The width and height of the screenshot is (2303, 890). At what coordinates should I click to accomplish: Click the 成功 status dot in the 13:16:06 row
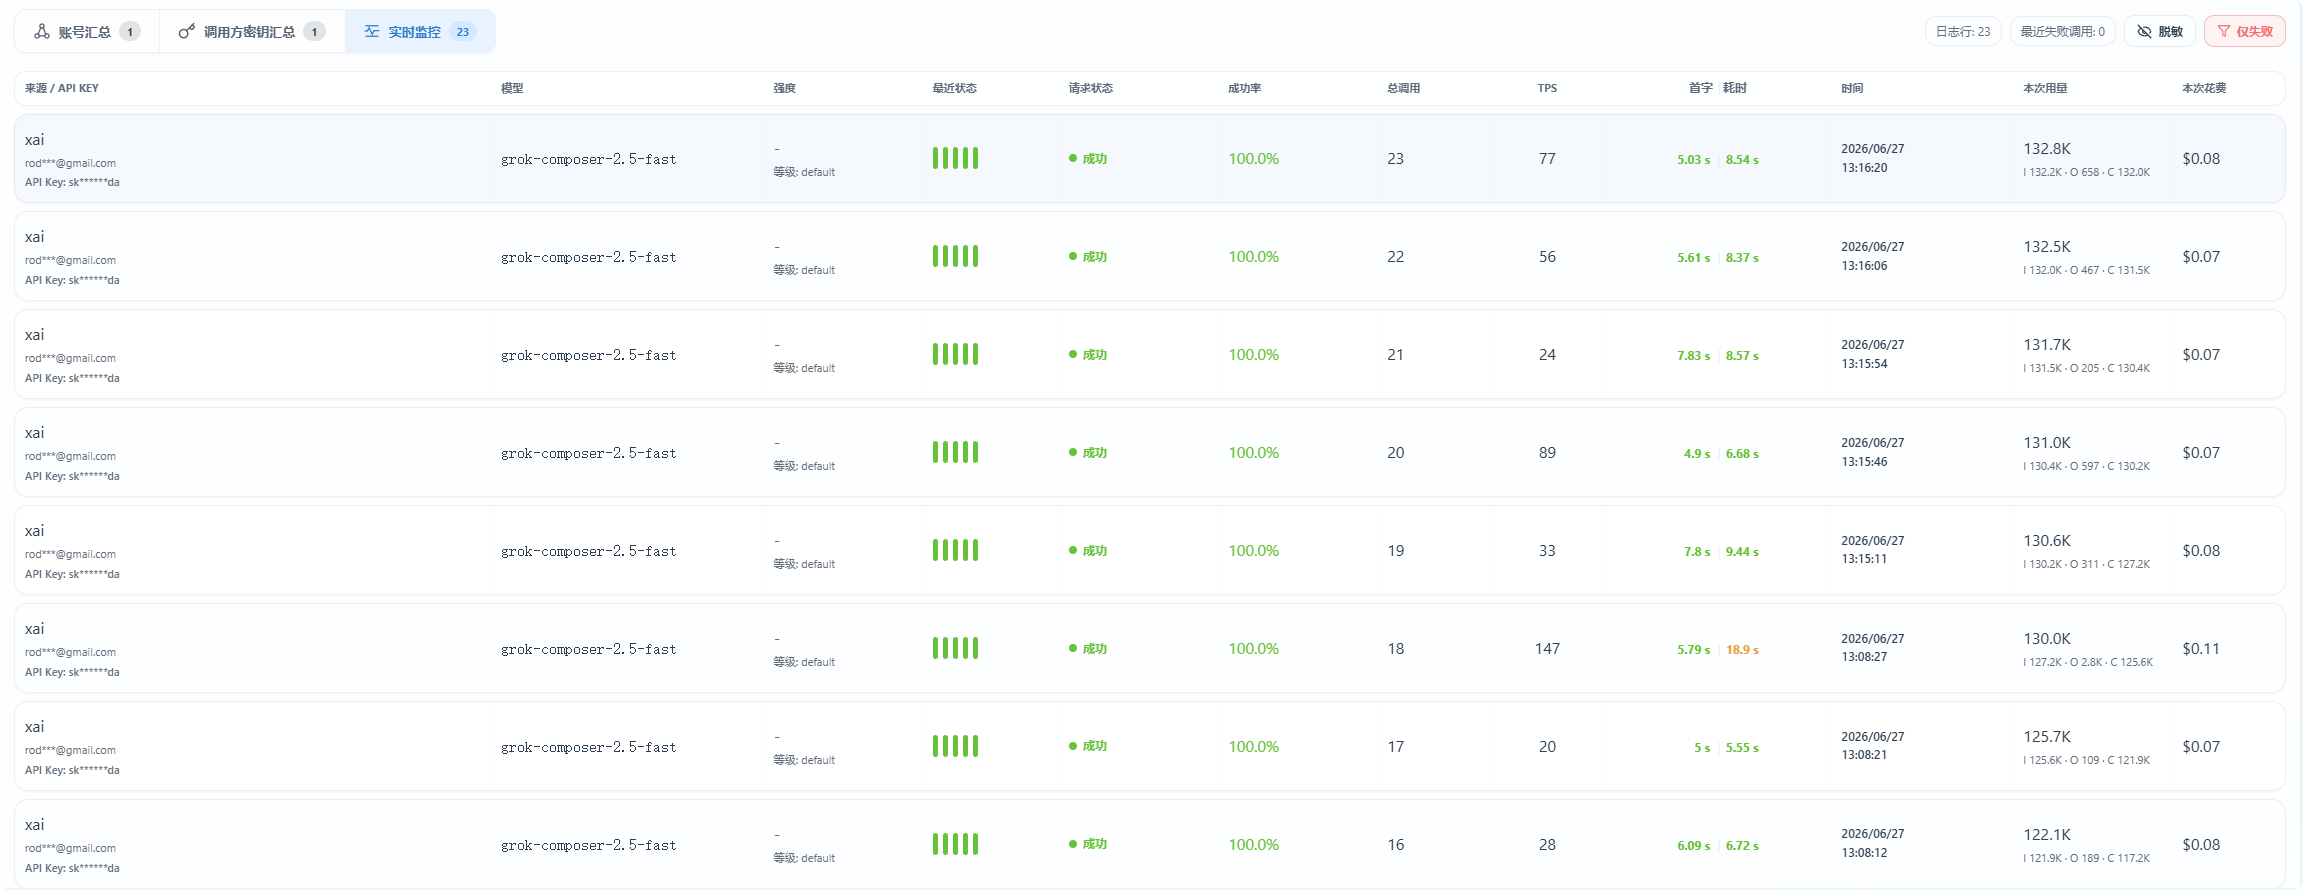(1073, 257)
